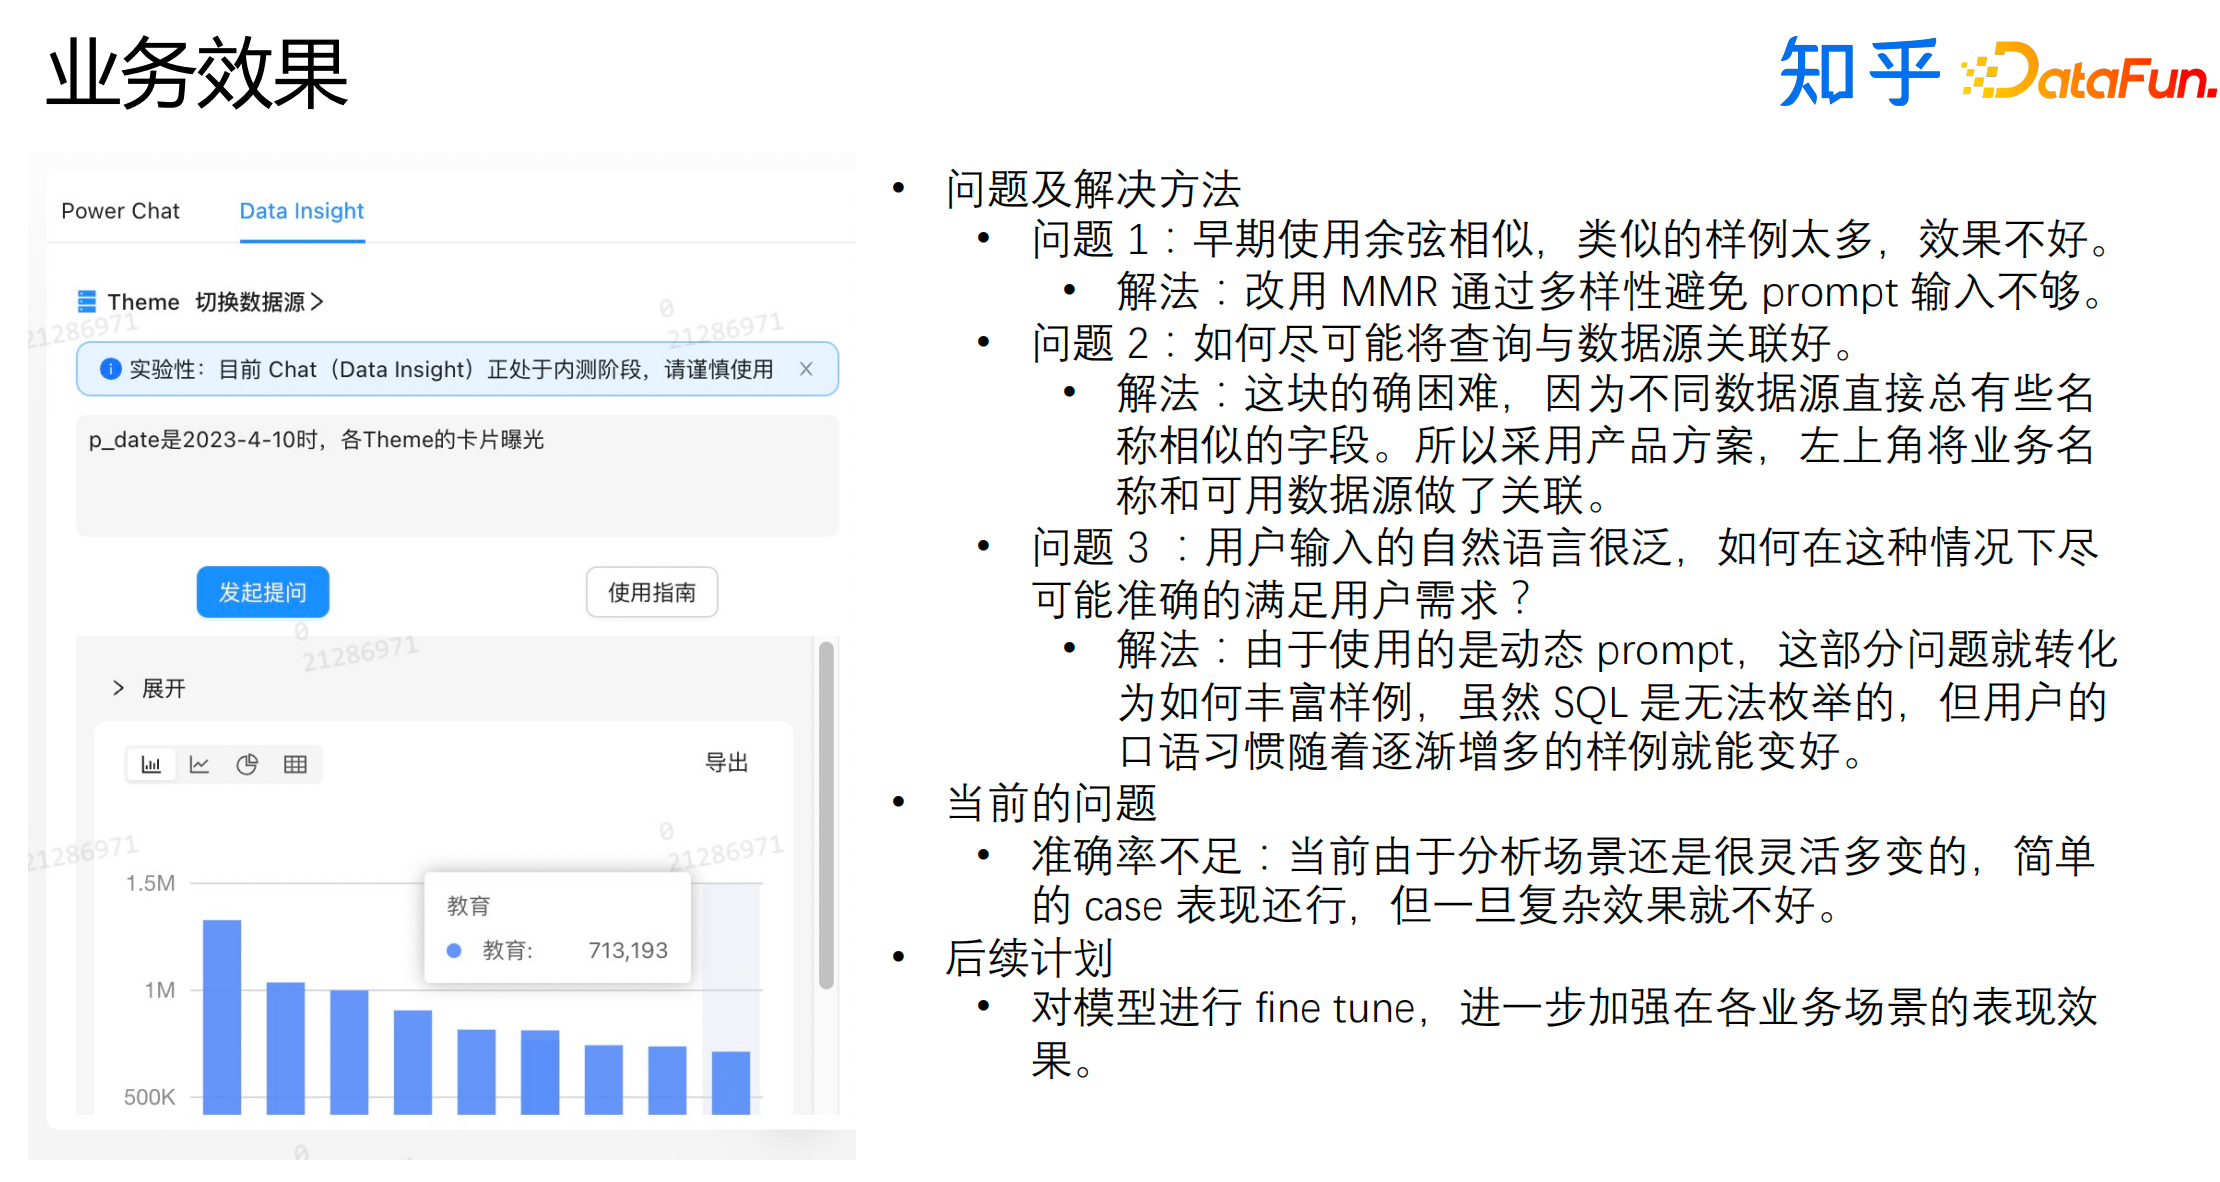Viewport: 2220px width, 1182px height.
Task: Click the blue Theme data source icon
Action: pyautogui.click(x=87, y=301)
